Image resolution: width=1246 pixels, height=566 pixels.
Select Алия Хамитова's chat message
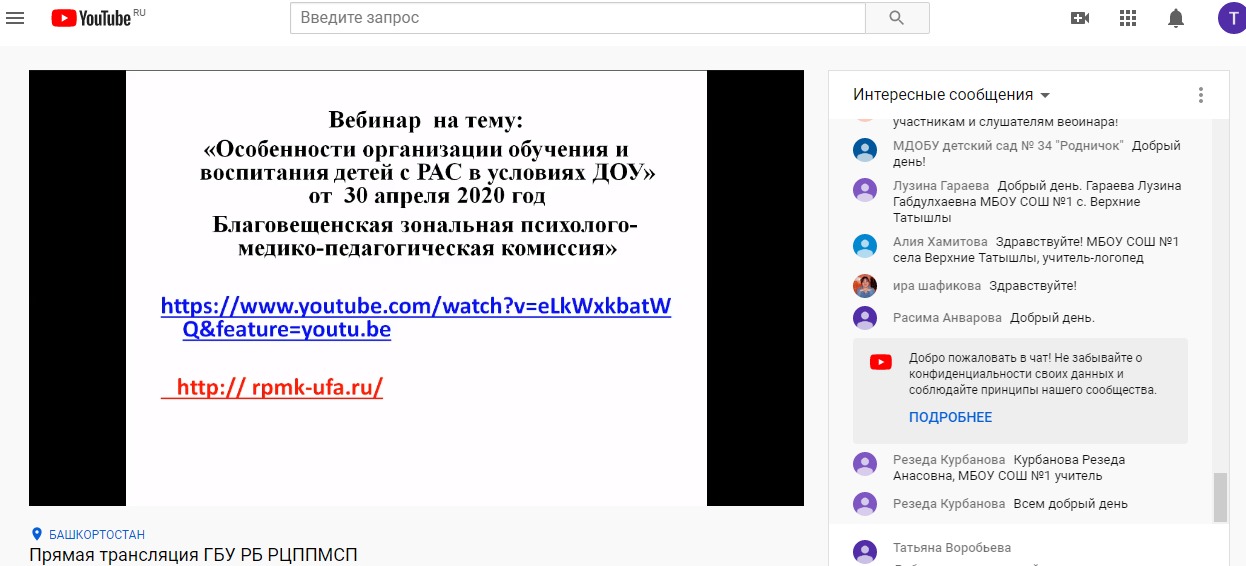click(1035, 250)
